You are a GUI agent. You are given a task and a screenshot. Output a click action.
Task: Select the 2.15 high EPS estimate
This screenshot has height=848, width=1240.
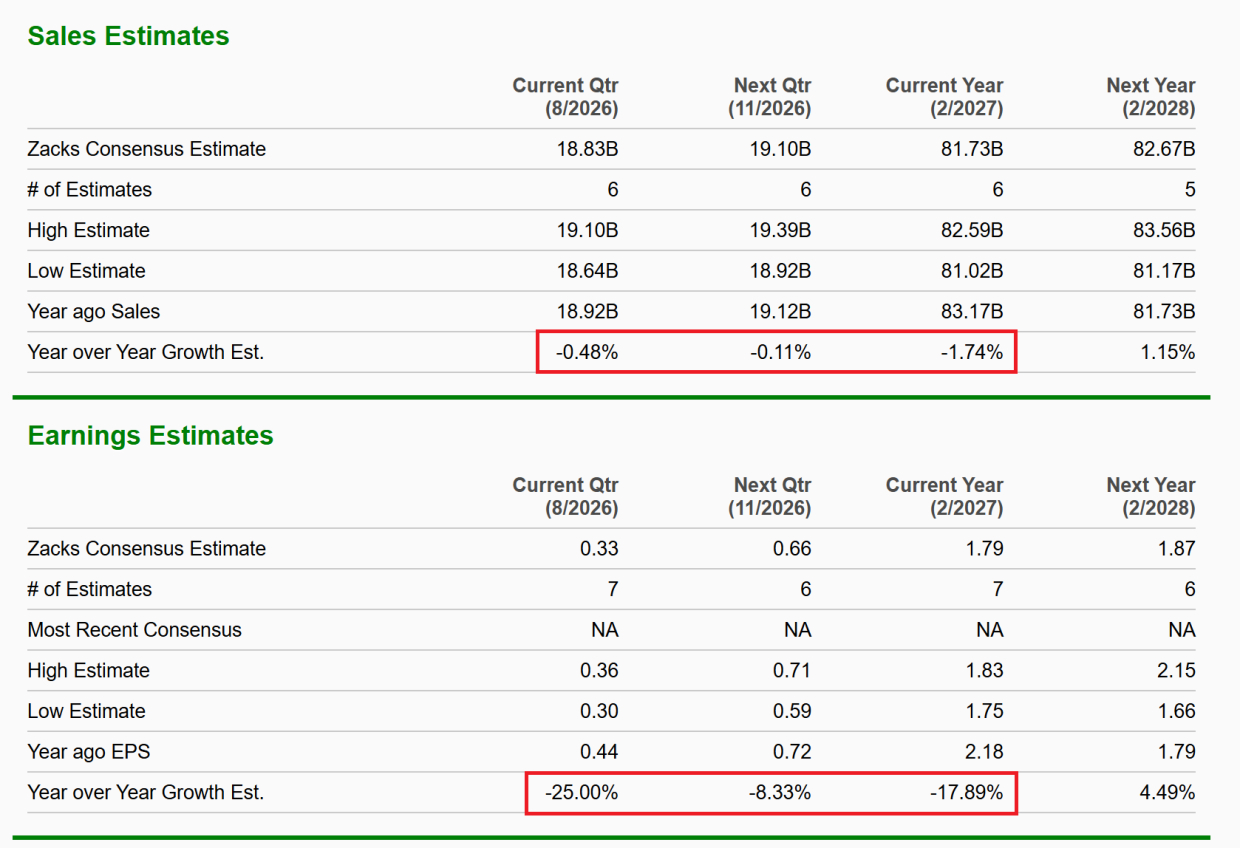1176,670
